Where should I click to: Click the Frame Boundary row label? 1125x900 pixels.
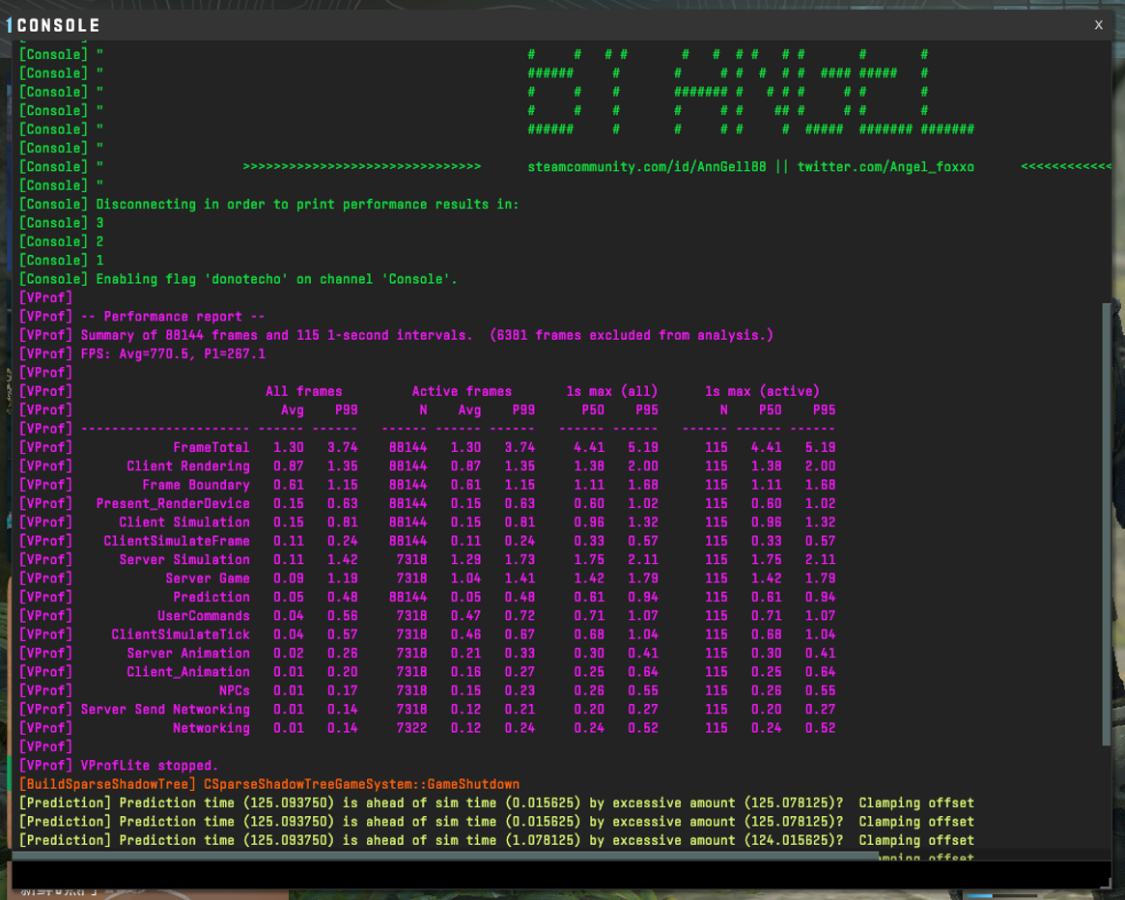(196, 484)
